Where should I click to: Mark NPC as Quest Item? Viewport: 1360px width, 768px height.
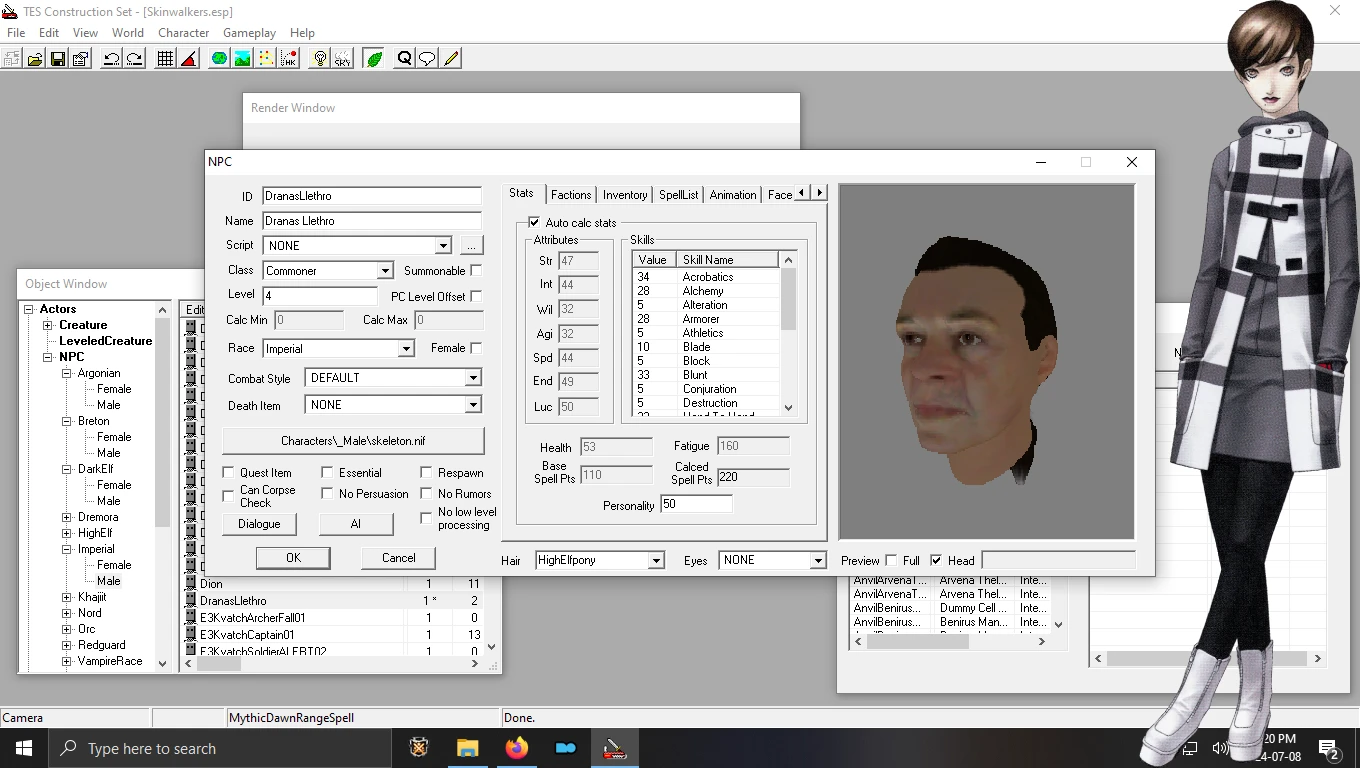click(228, 473)
